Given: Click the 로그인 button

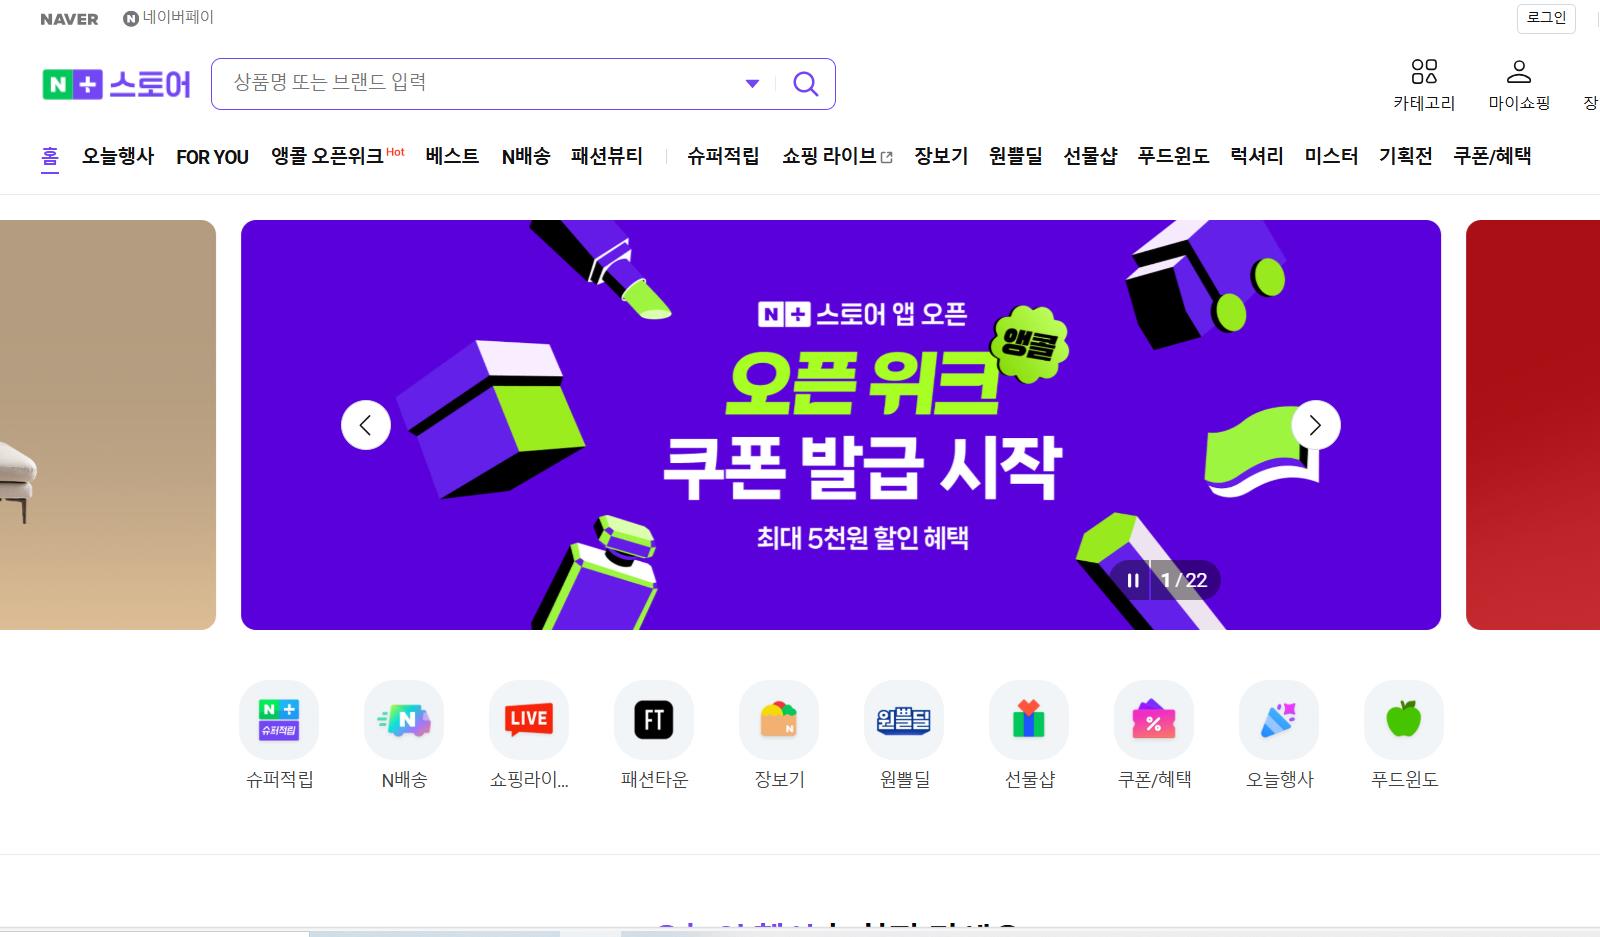Looking at the screenshot, I should [1546, 18].
